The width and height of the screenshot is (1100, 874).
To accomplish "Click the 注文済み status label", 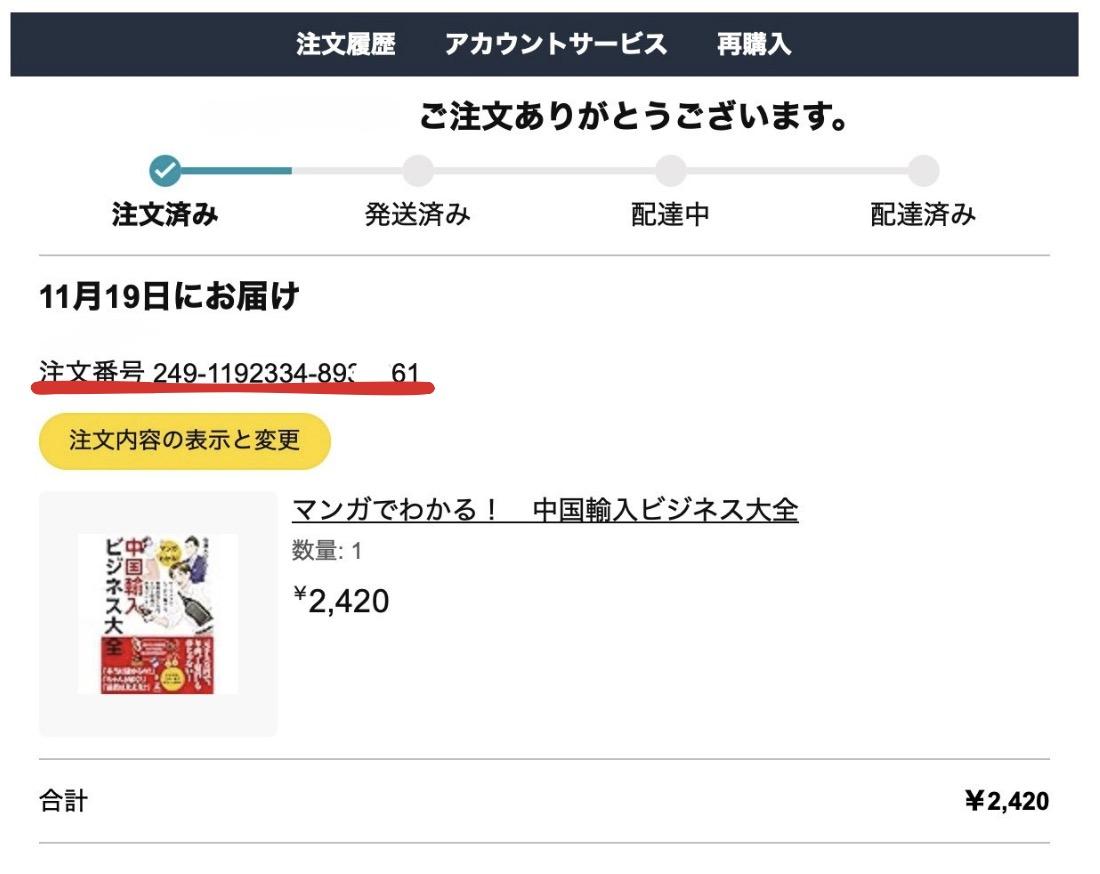I will click(x=165, y=215).
